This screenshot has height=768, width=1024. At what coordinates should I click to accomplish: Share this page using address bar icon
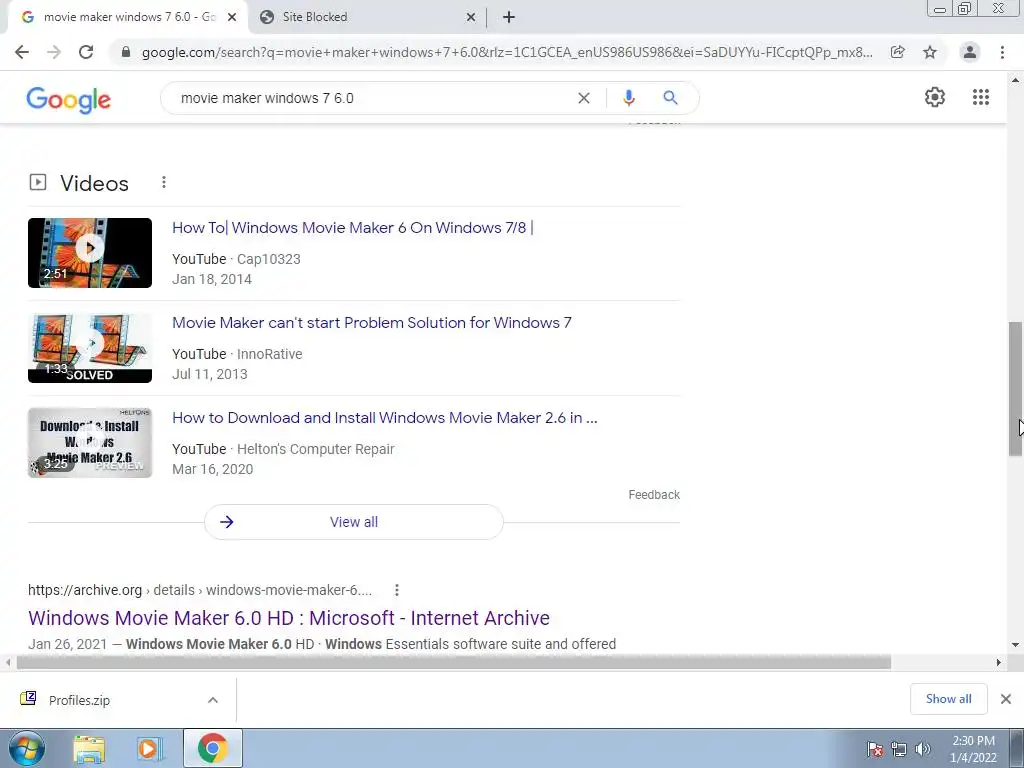tap(898, 52)
